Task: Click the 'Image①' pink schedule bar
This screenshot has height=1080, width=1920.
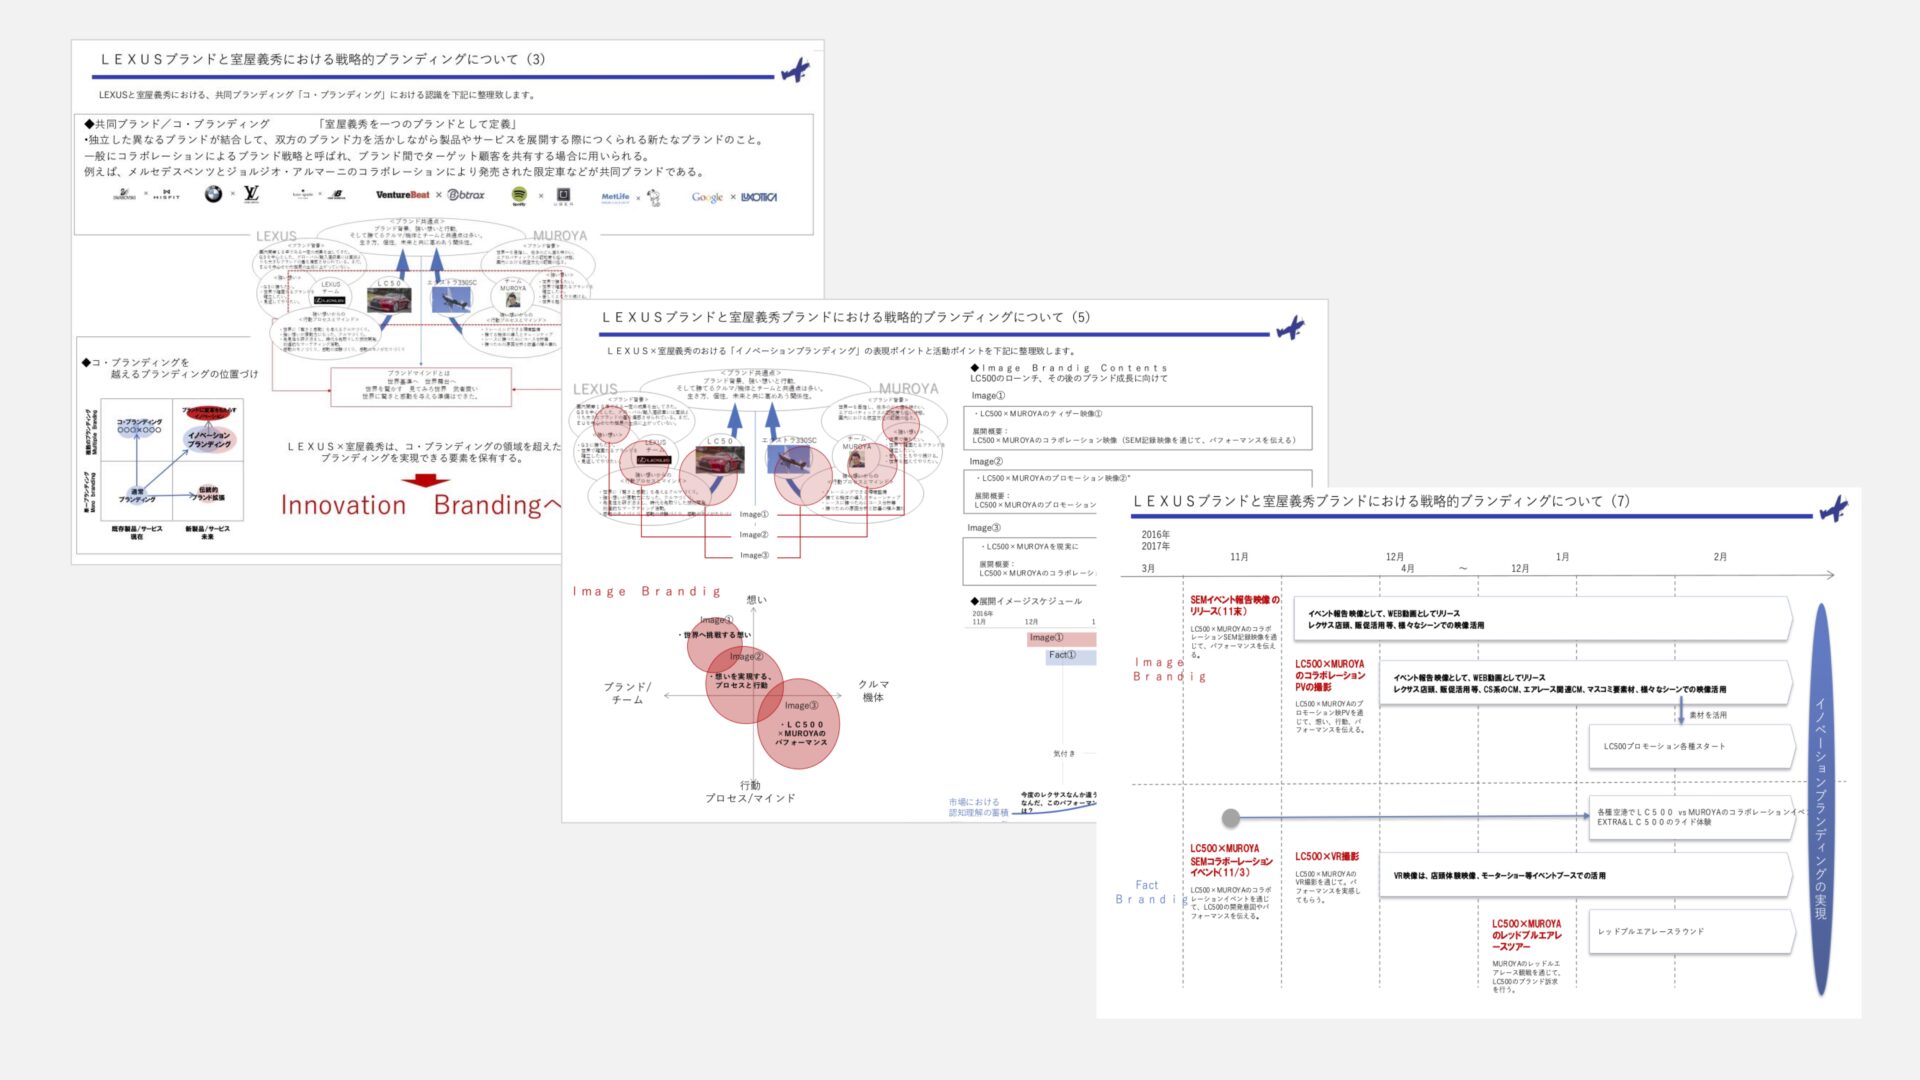Action: 1061,638
